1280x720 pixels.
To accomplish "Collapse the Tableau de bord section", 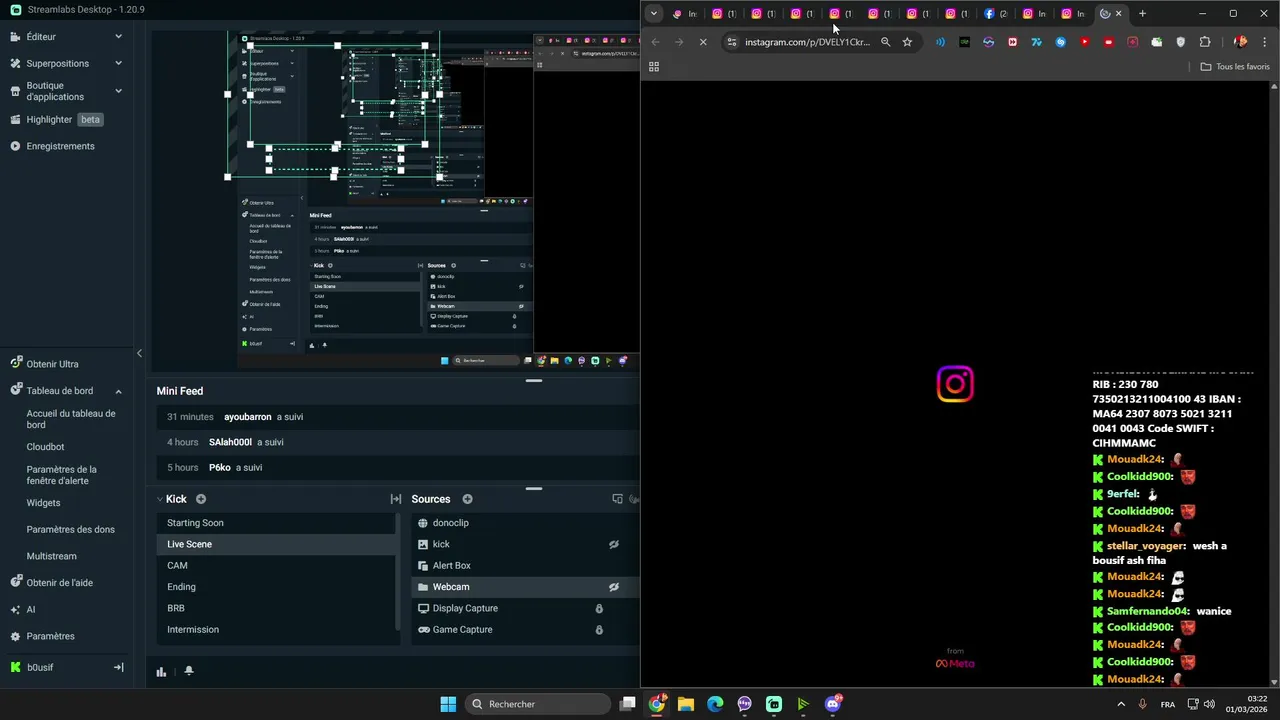I will (x=118, y=391).
